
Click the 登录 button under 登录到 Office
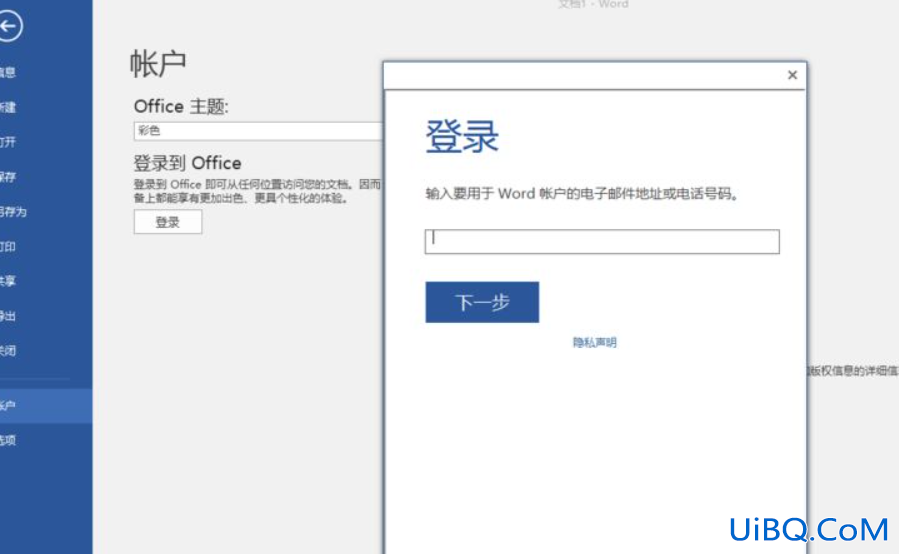(x=168, y=222)
